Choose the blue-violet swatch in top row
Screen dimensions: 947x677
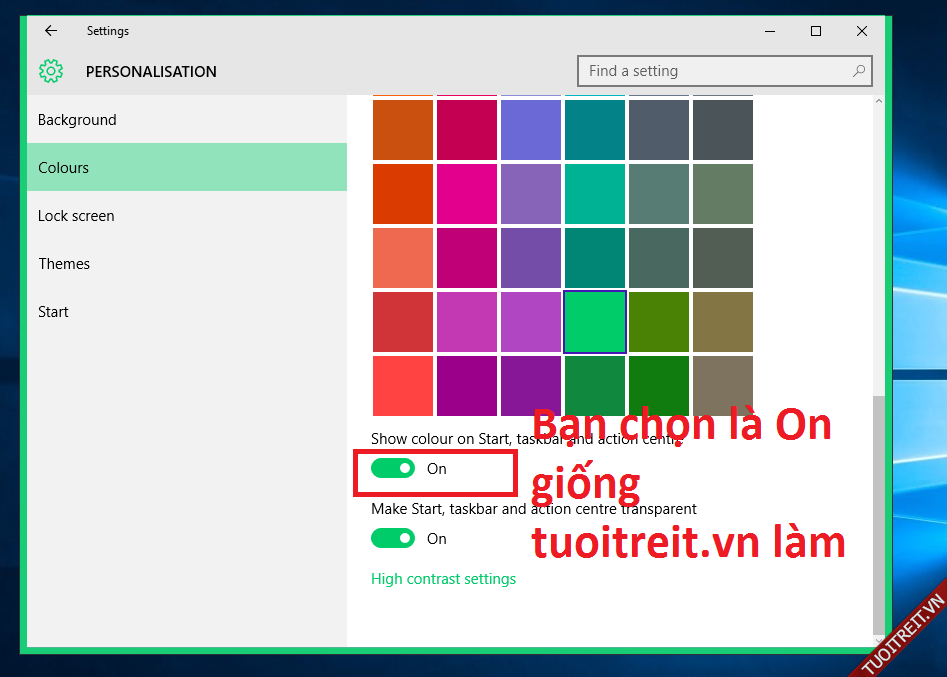(531, 130)
